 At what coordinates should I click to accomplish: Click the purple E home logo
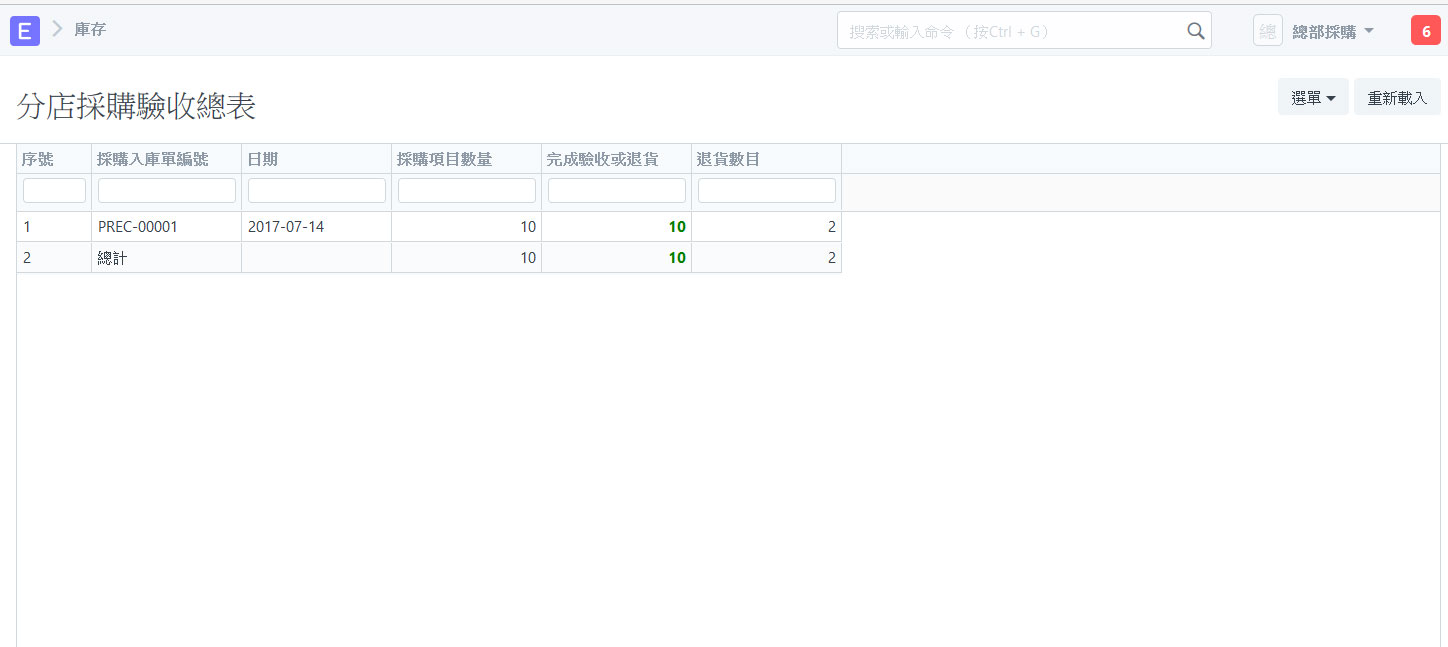(25, 31)
